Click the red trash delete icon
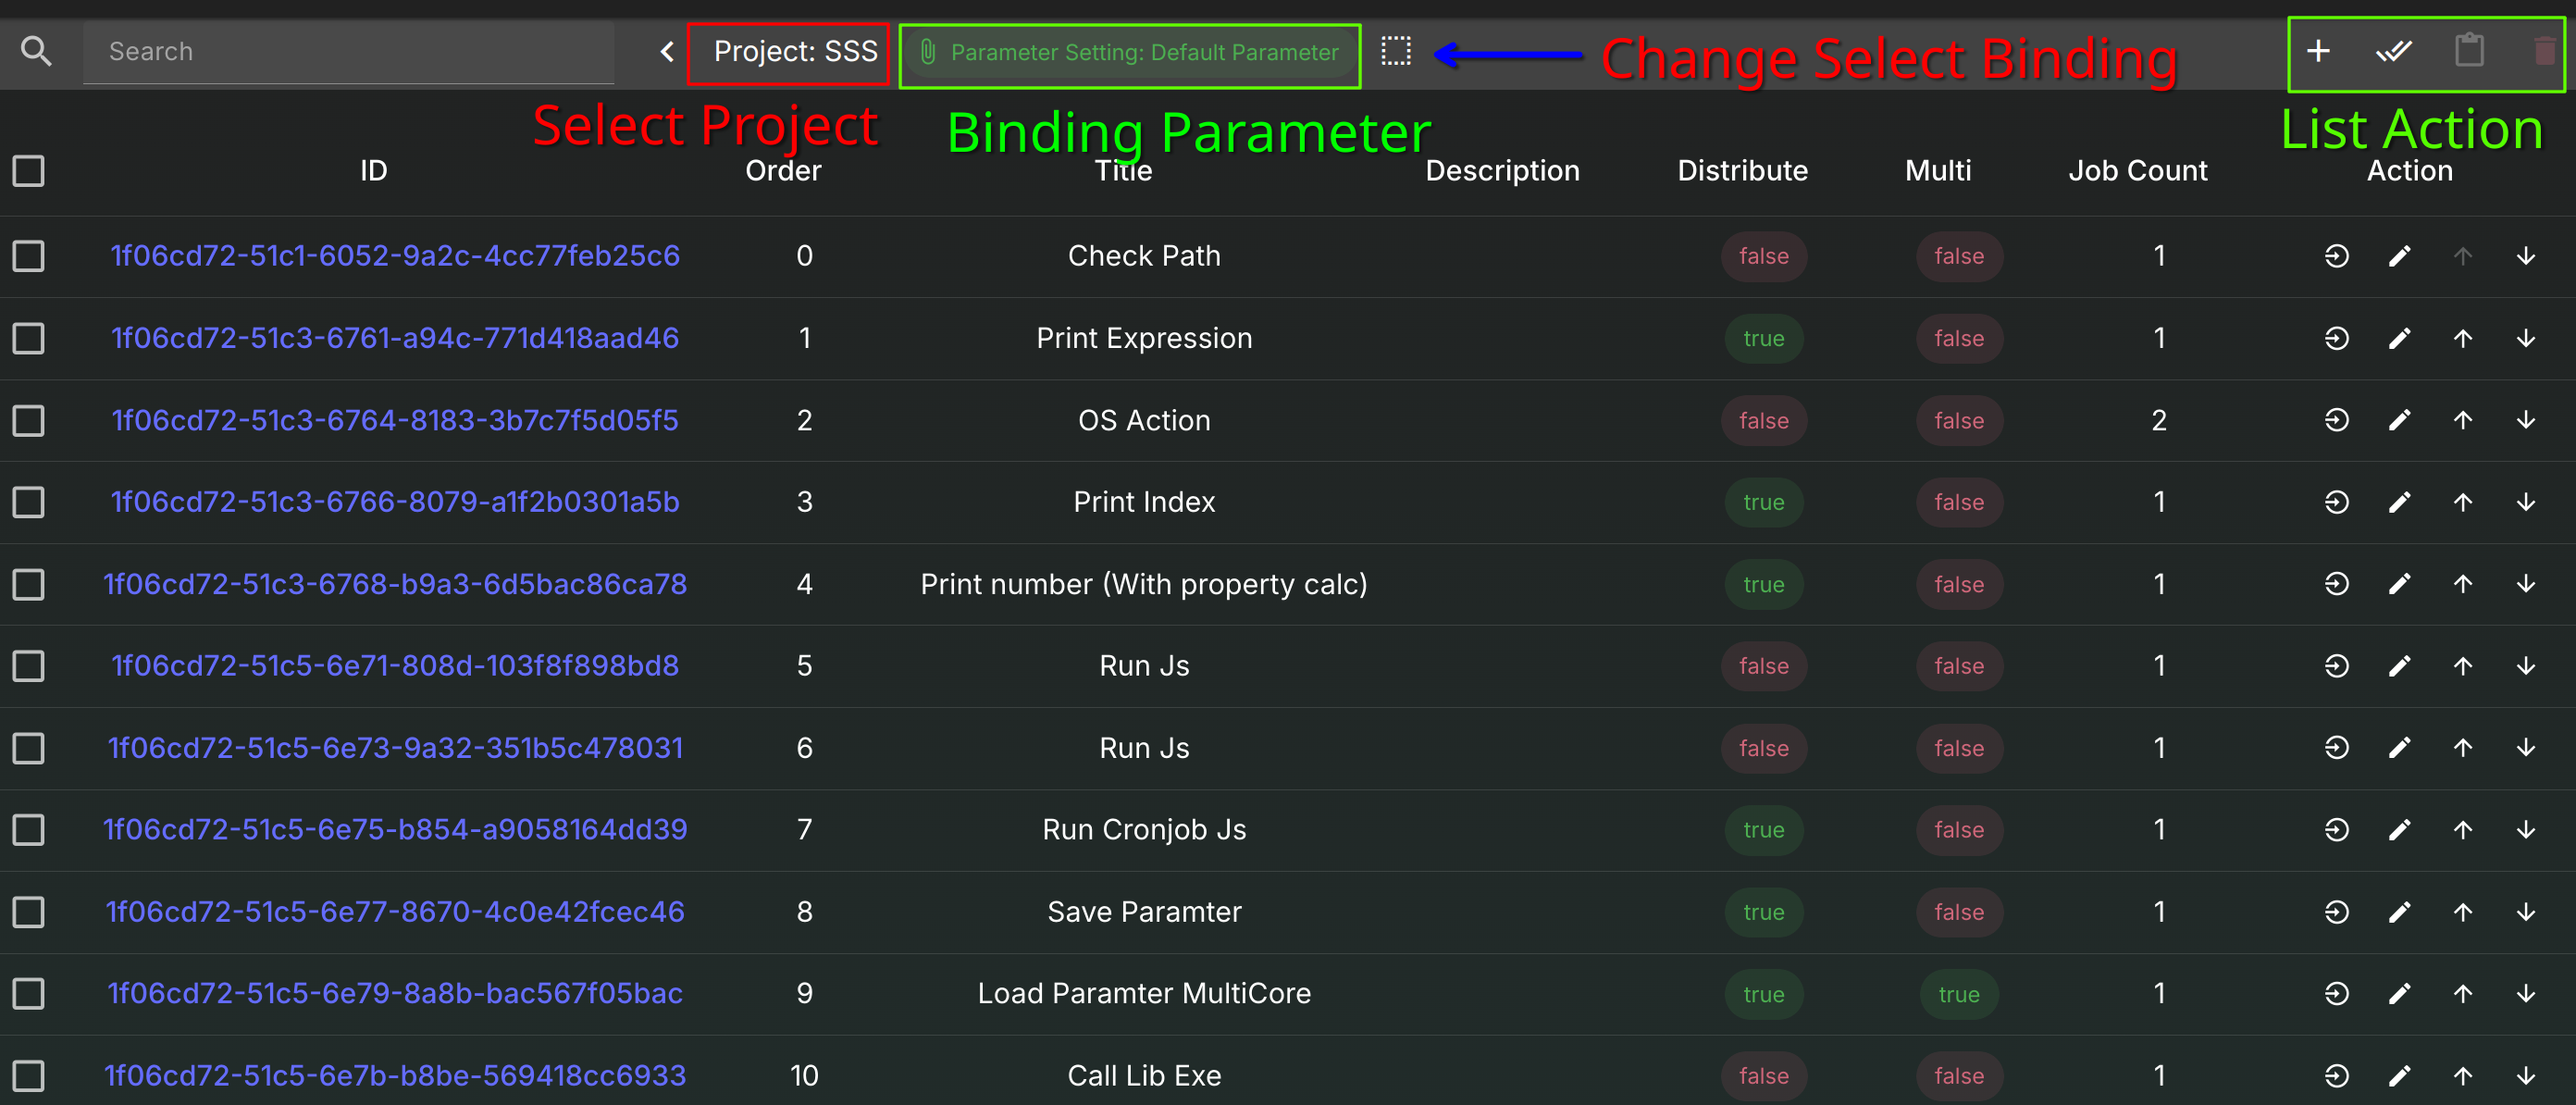Screen dimensions: 2576x1105 pos(2543,51)
